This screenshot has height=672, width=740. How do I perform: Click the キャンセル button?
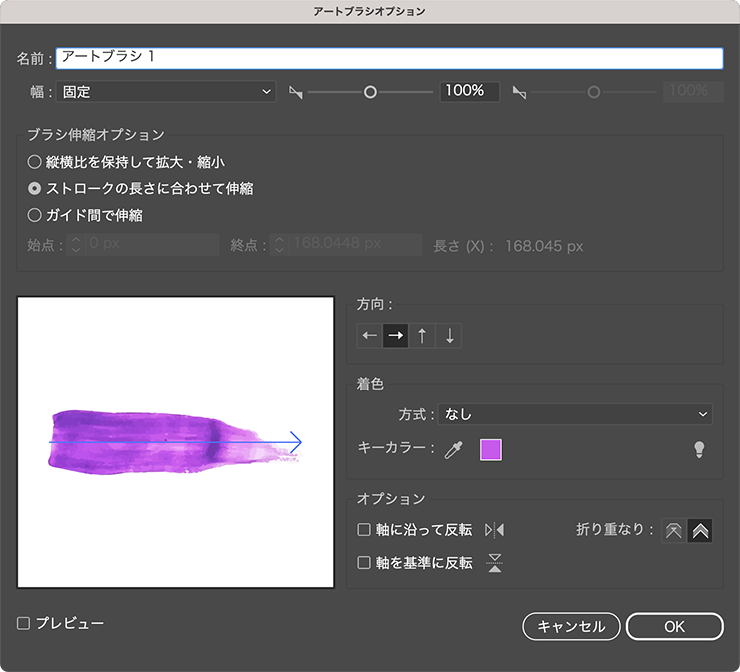pos(571,626)
